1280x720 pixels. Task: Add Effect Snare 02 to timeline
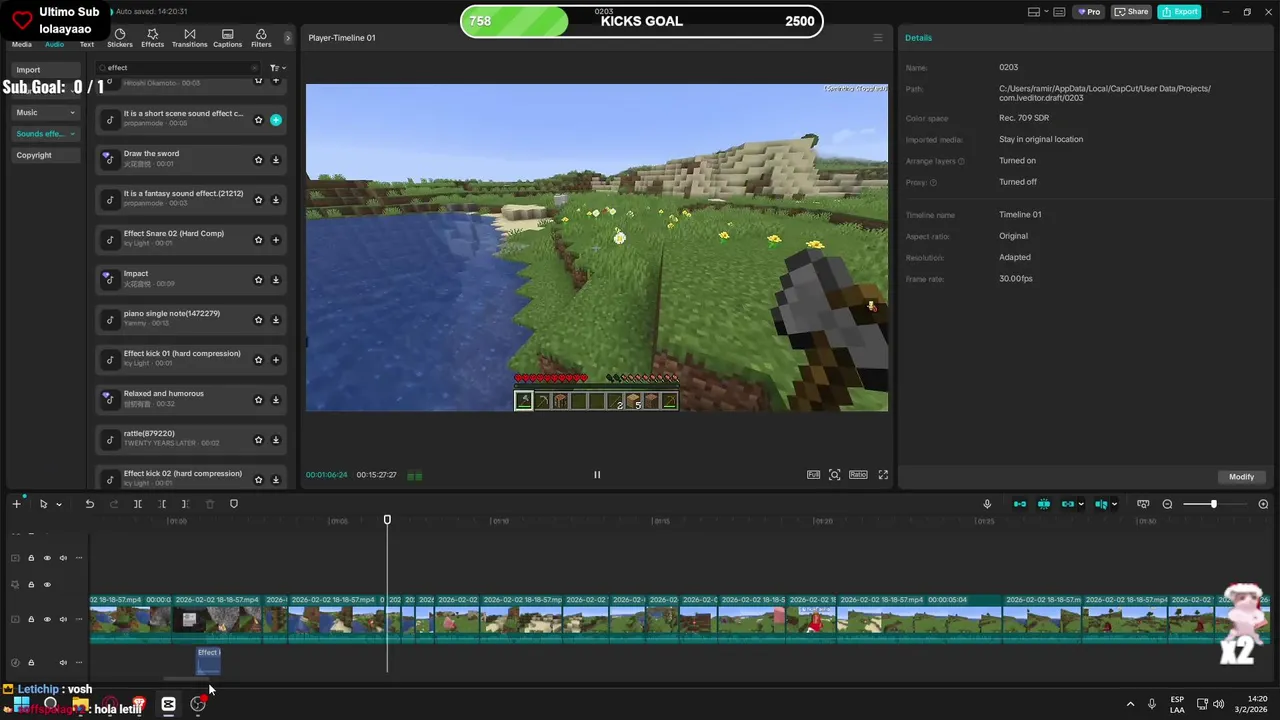coord(276,240)
